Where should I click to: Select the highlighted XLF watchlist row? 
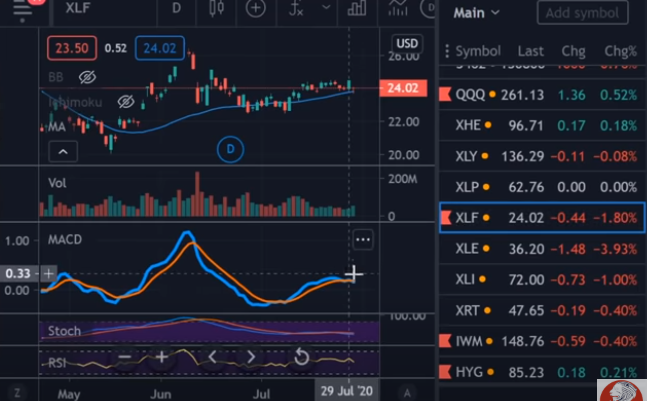541,217
